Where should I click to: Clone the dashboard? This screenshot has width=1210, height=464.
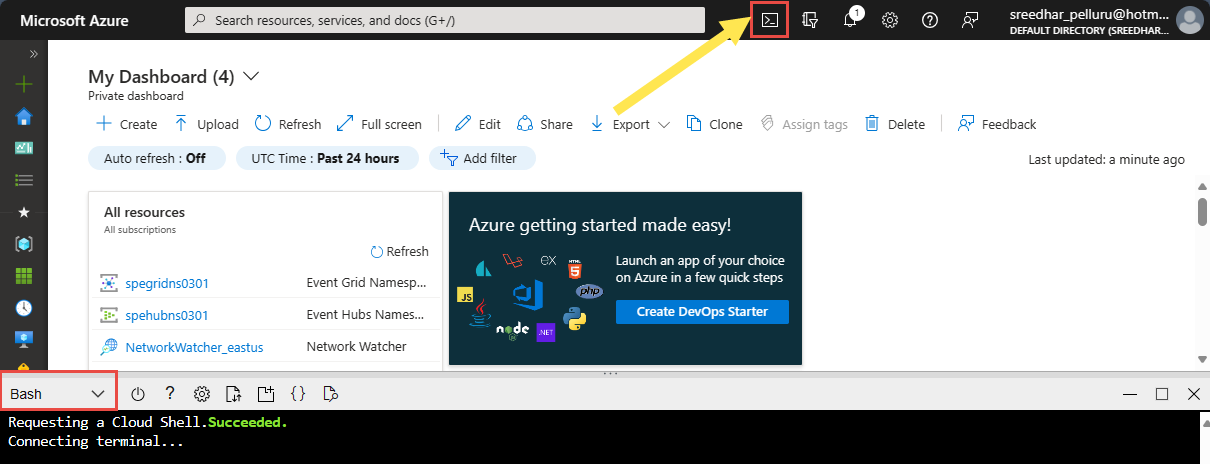pyautogui.click(x=714, y=124)
